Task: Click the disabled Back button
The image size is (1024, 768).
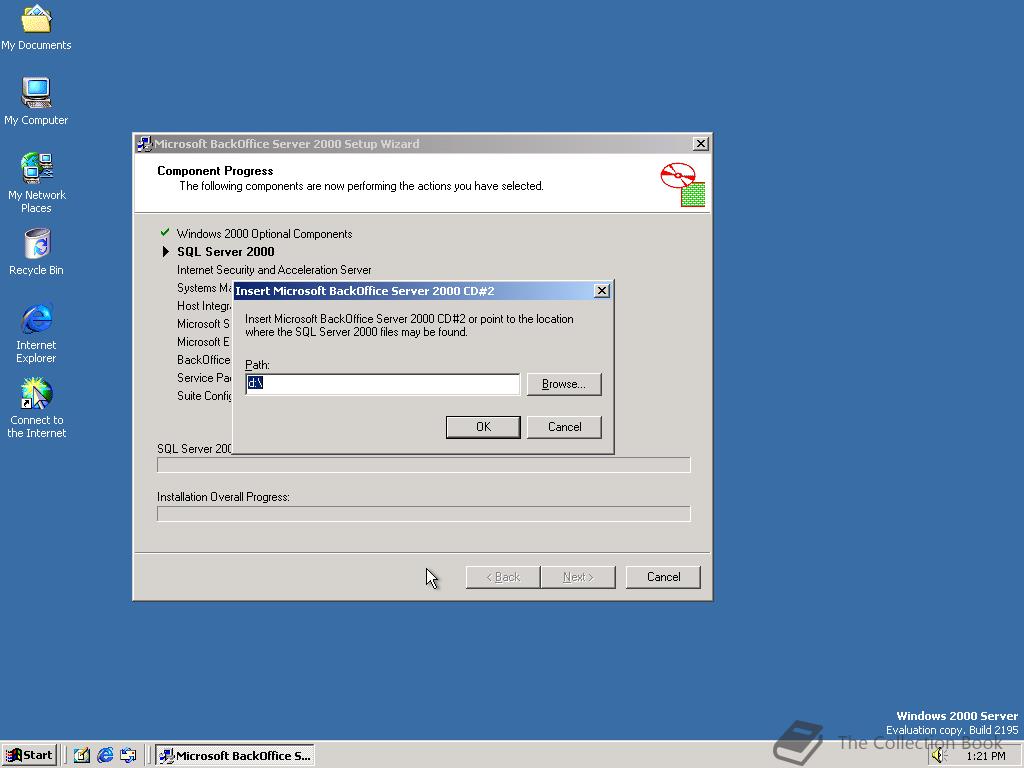Action: click(503, 577)
